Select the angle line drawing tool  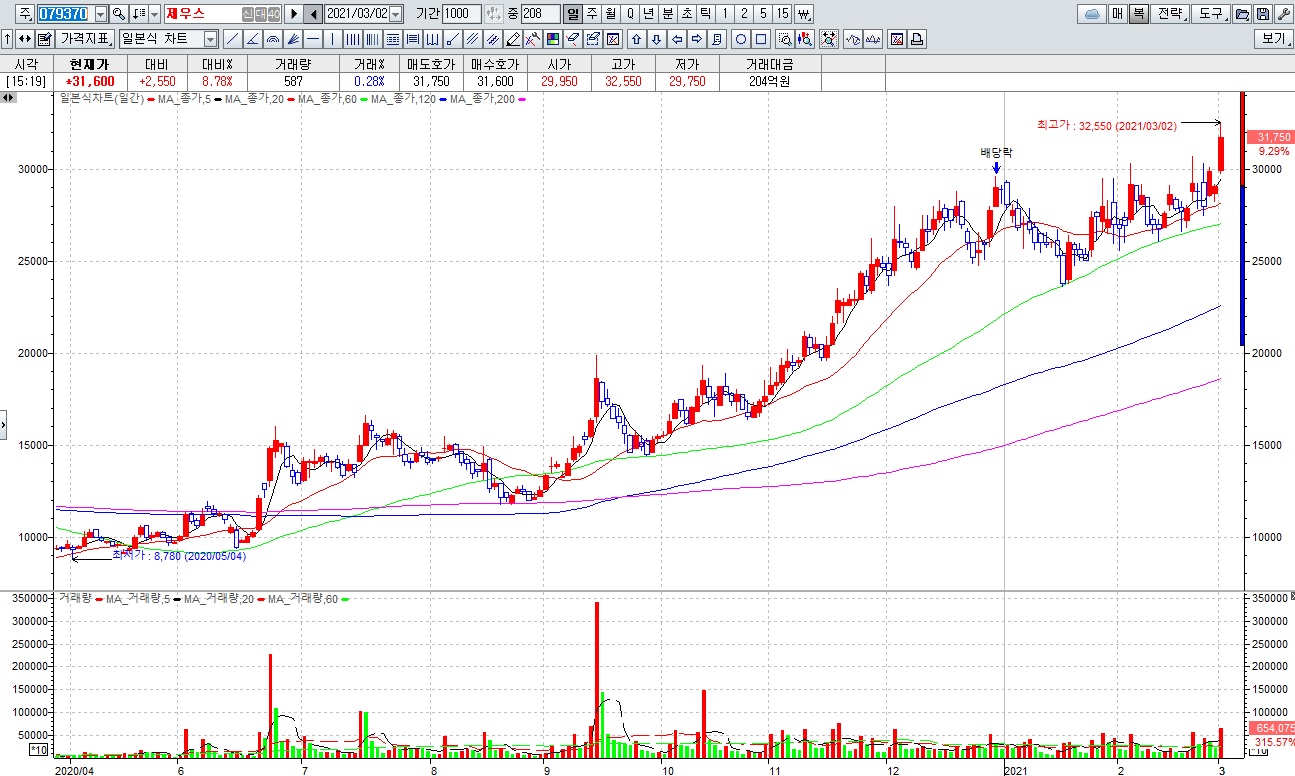(x=253, y=39)
